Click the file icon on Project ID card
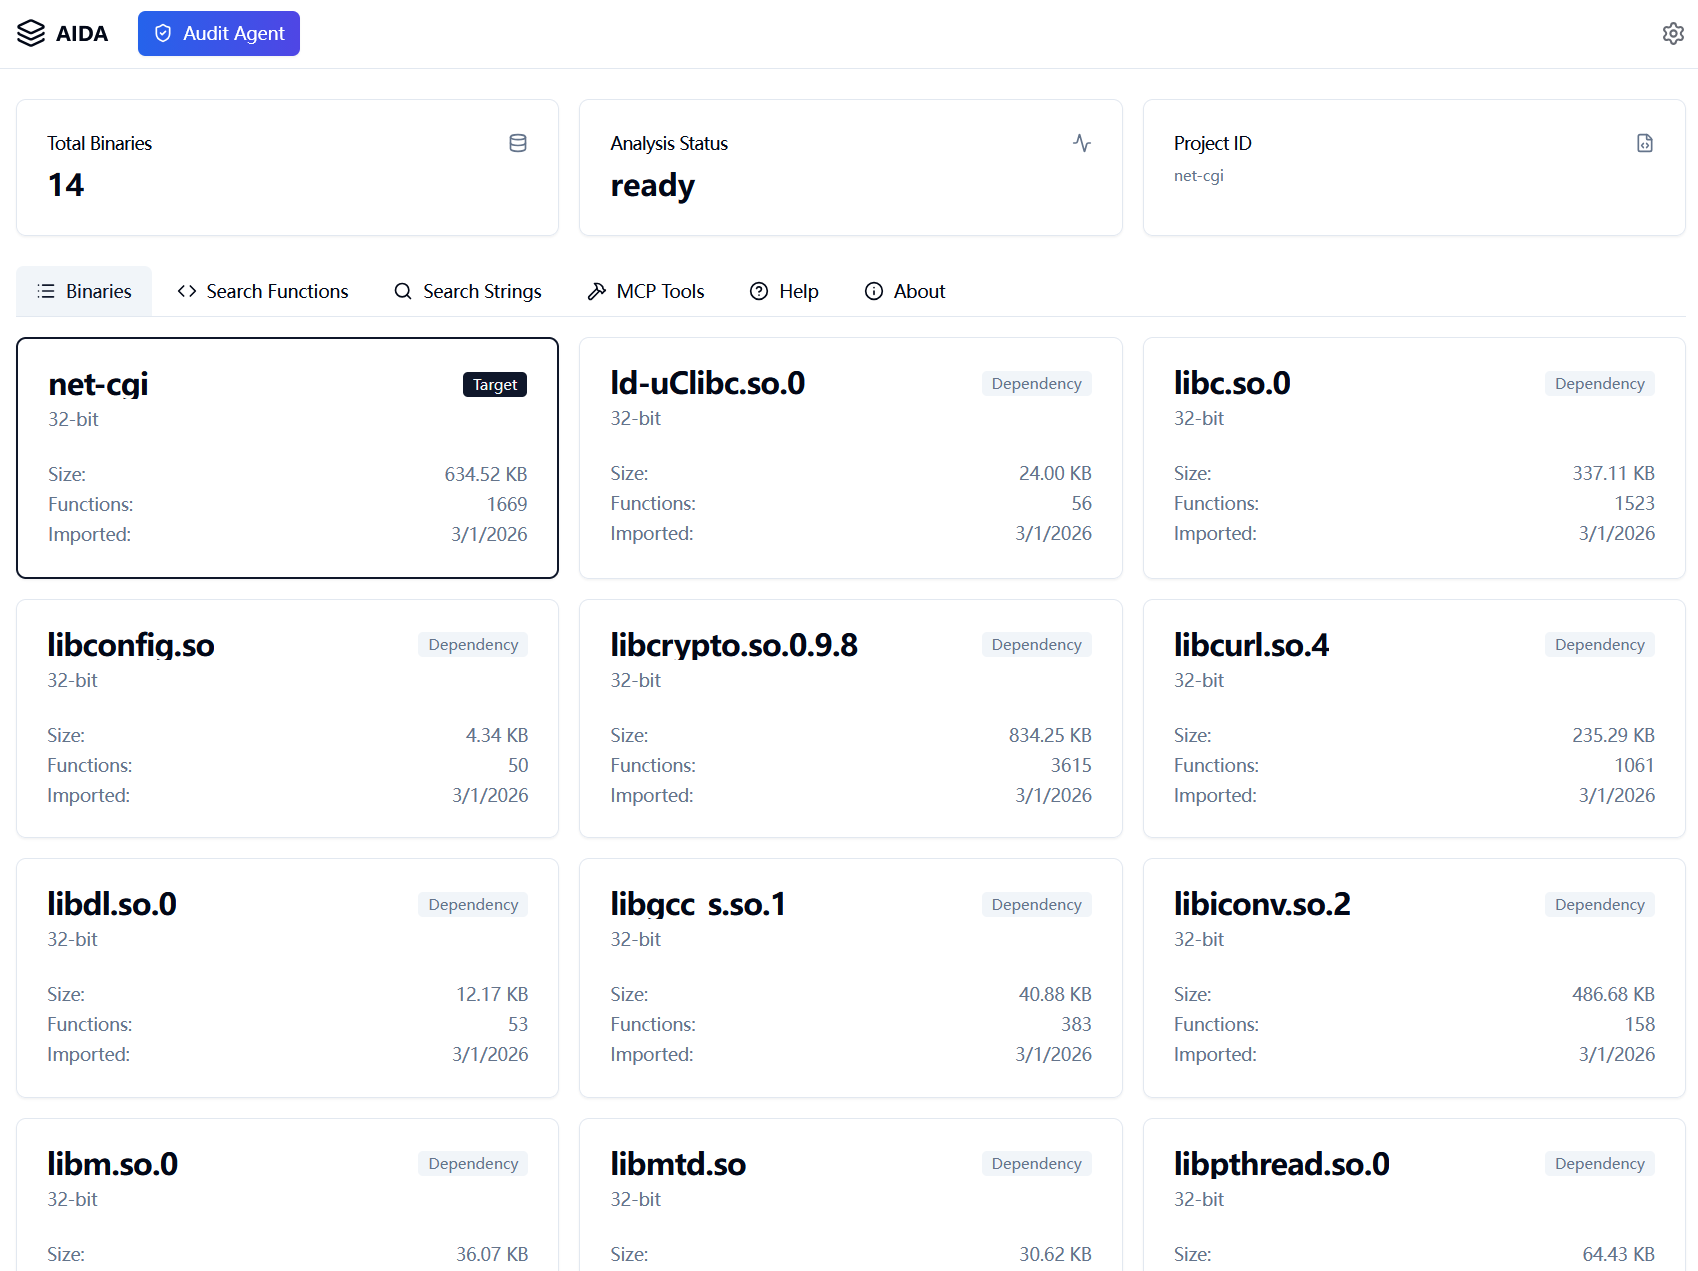The image size is (1698, 1271). click(1645, 143)
